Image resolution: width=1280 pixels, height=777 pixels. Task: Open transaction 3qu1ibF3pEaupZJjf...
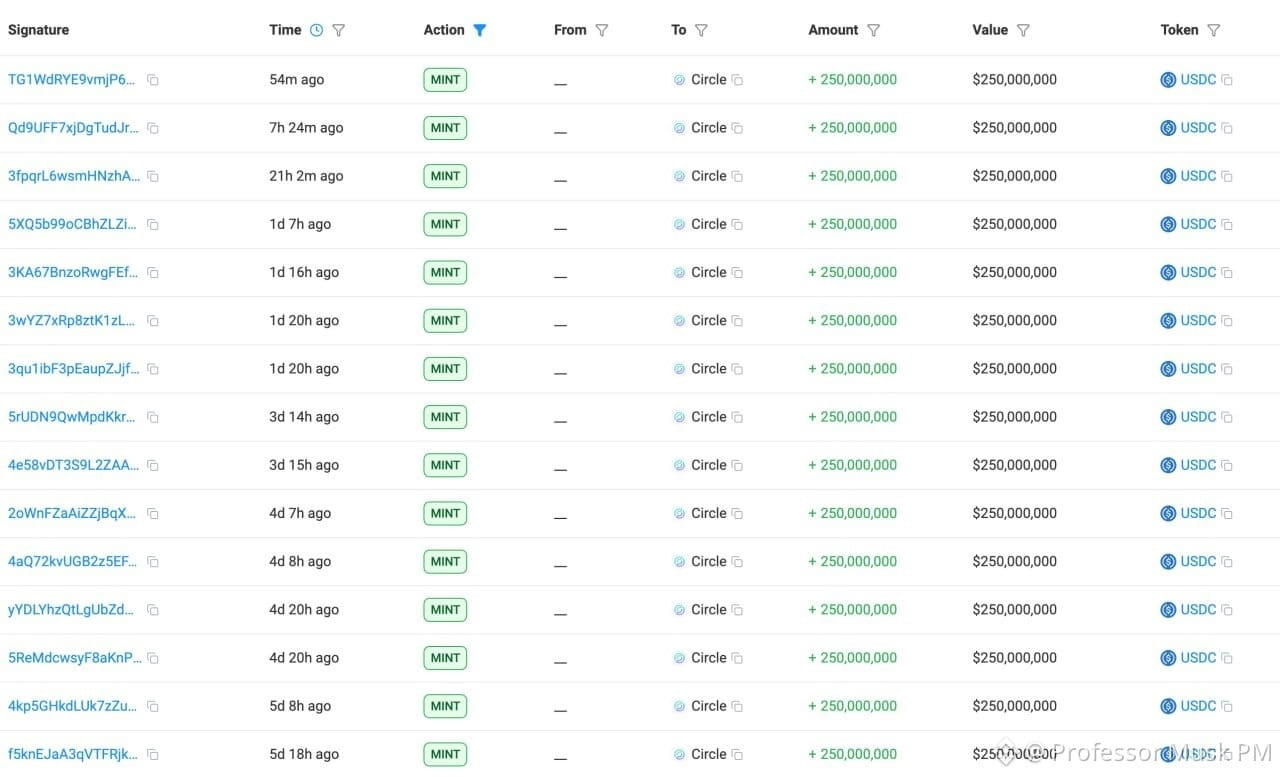[x=74, y=368]
